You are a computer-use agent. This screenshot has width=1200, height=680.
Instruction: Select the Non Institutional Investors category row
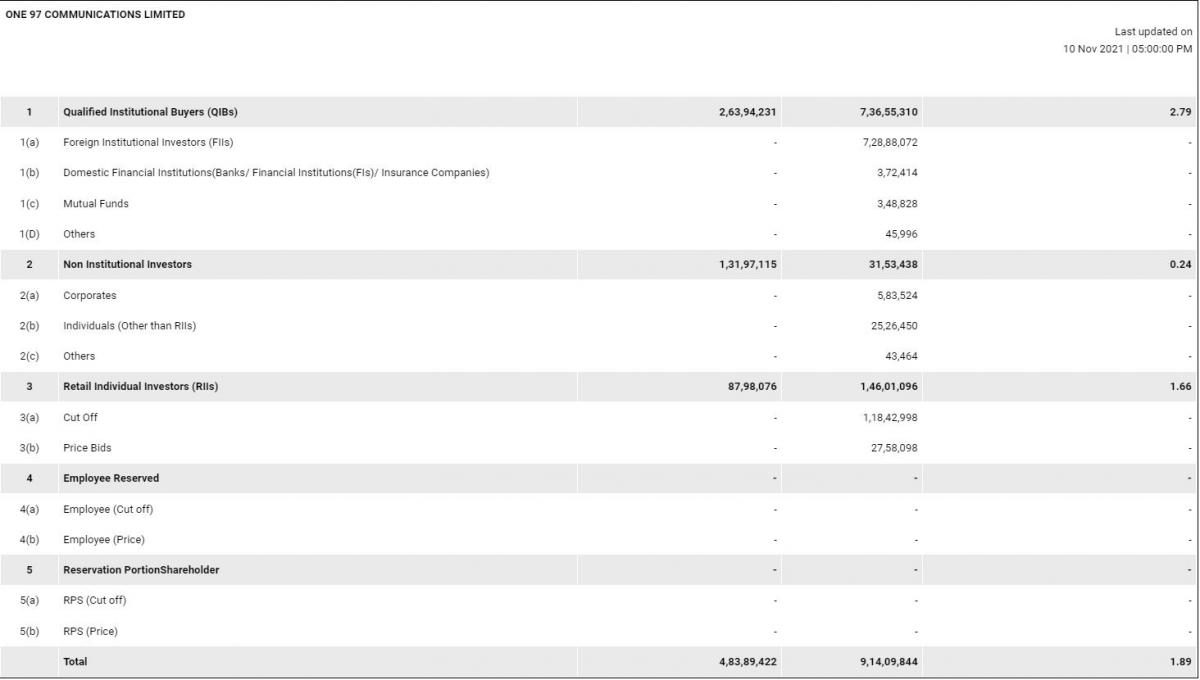coord(599,265)
